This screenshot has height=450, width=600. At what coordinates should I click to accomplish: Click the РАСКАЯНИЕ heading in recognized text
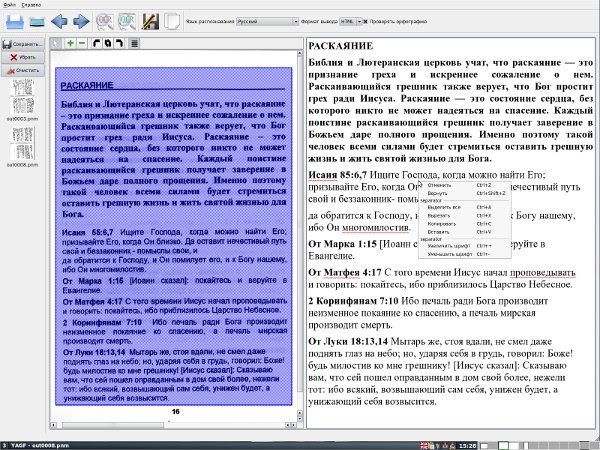tap(341, 46)
